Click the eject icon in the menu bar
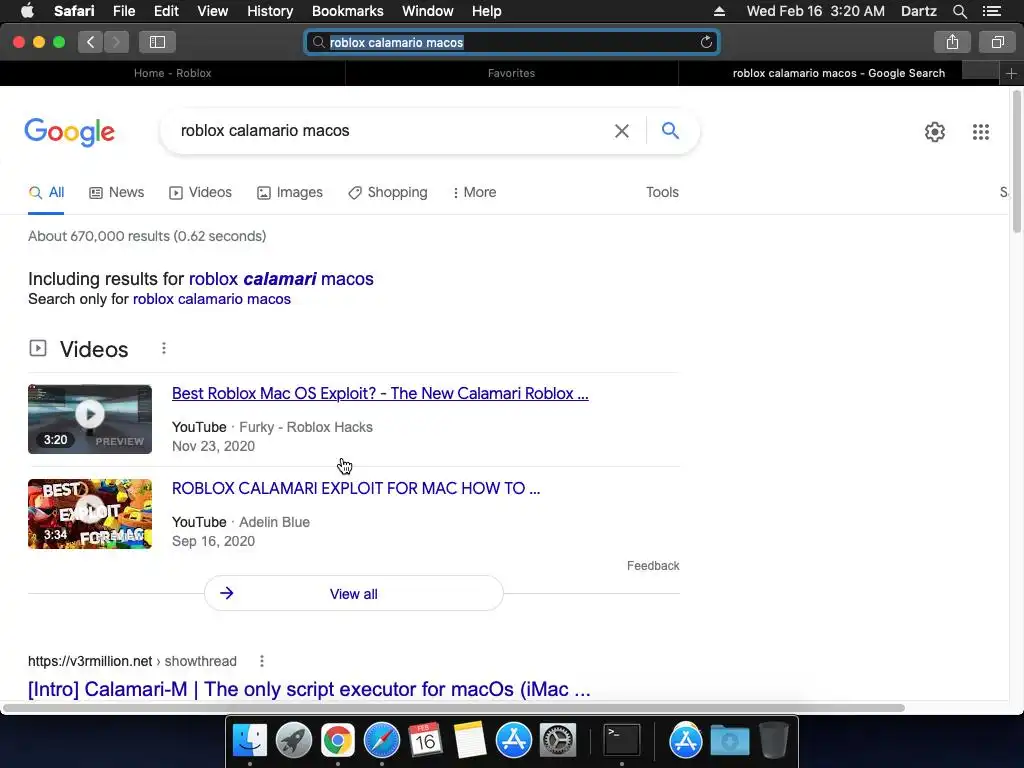The image size is (1024, 768). pyautogui.click(x=719, y=11)
